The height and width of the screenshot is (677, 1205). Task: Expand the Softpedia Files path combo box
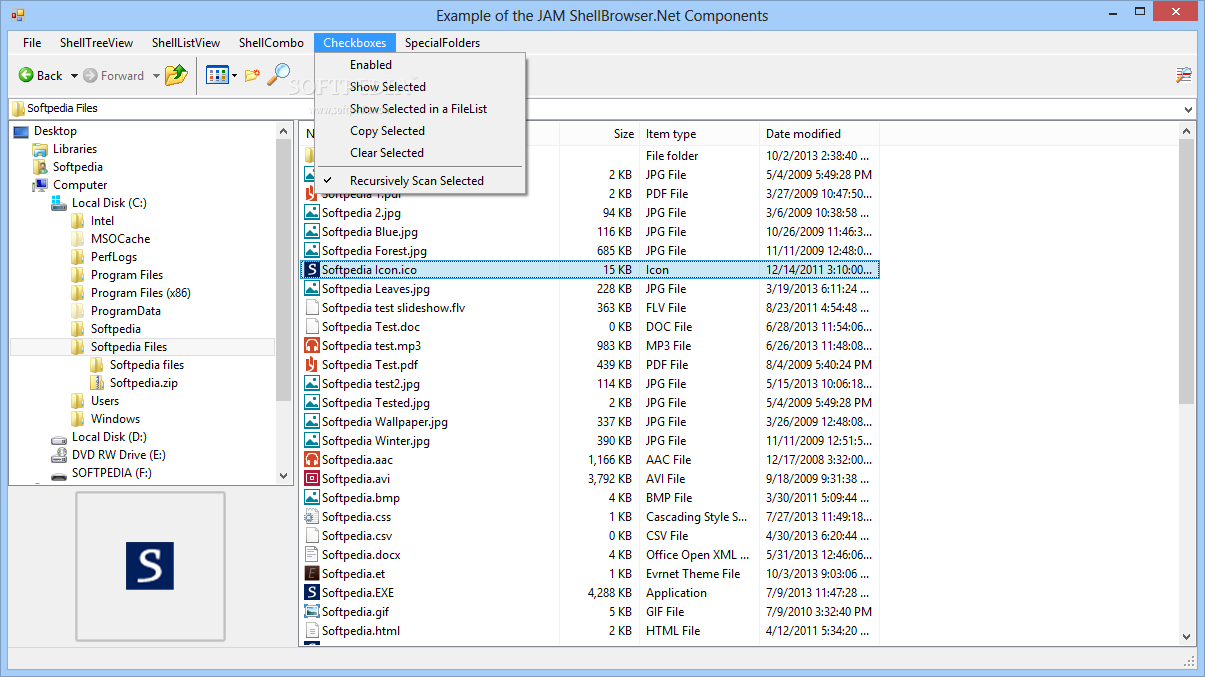click(x=1188, y=109)
